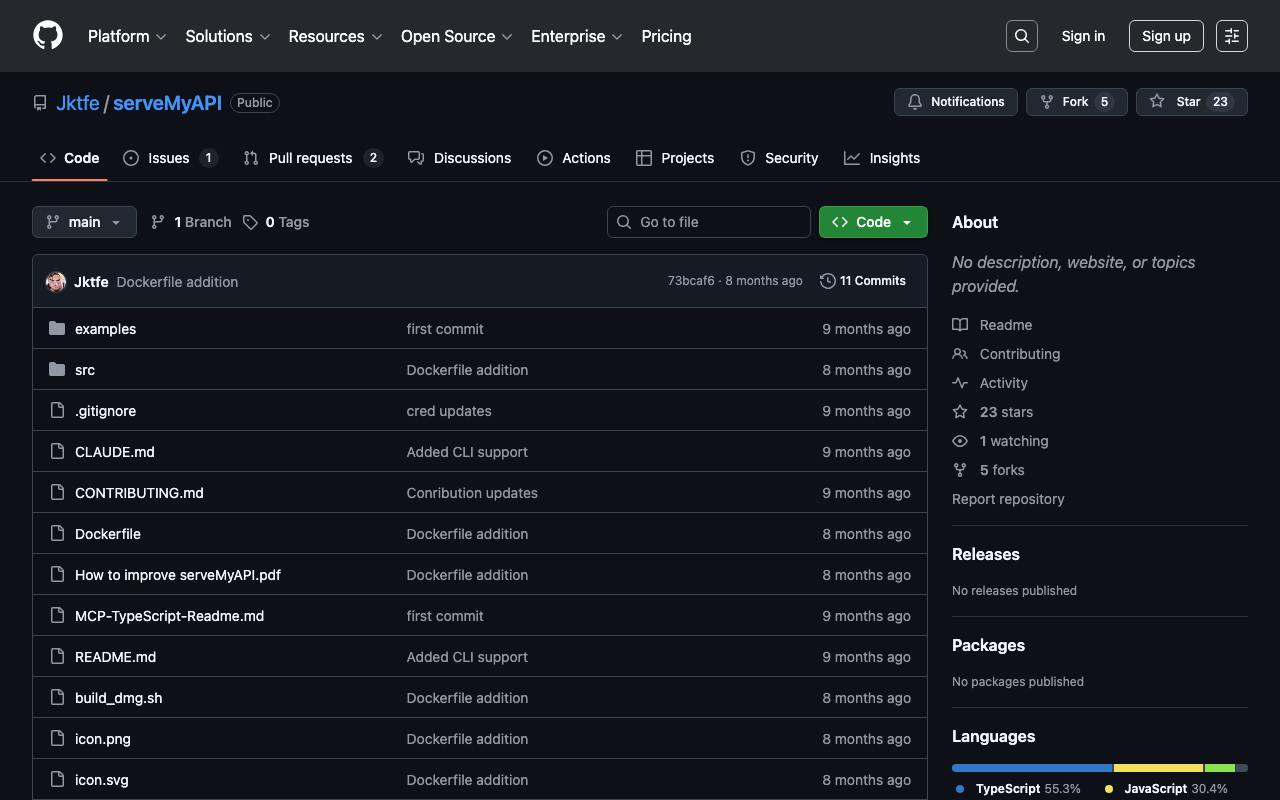Viewport: 1280px width, 800px height.
Task: Expand the main branch dropdown
Action: coord(84,222)
